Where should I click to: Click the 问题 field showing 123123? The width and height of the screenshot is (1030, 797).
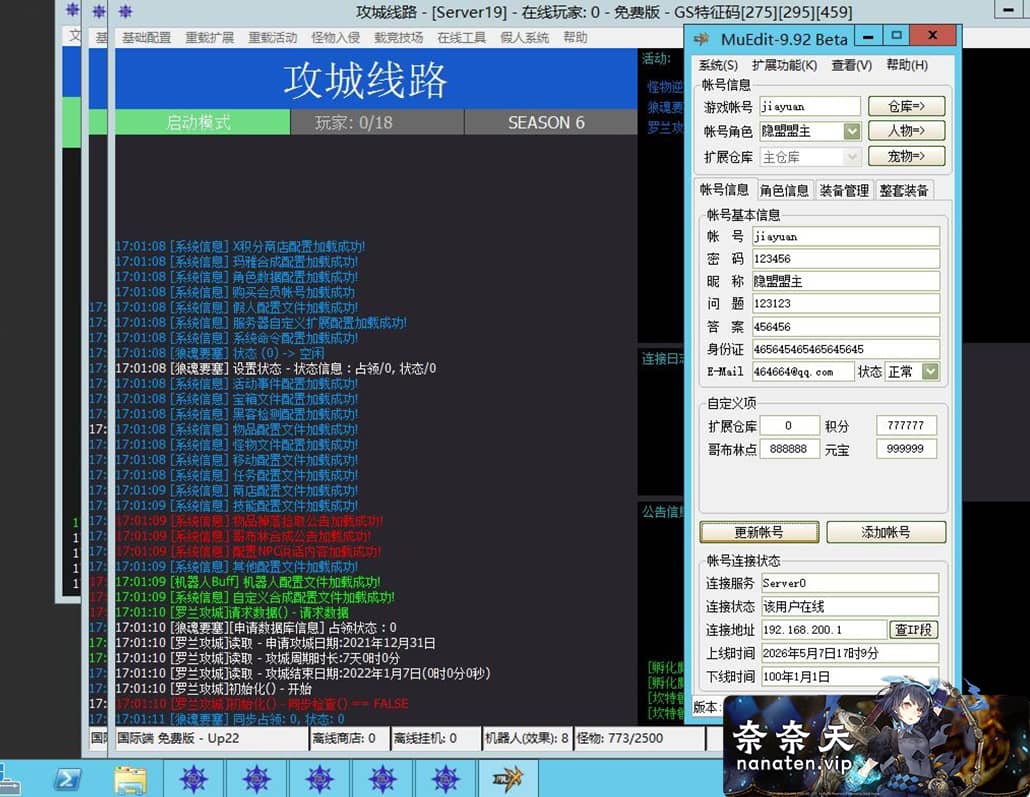point(846,304)
